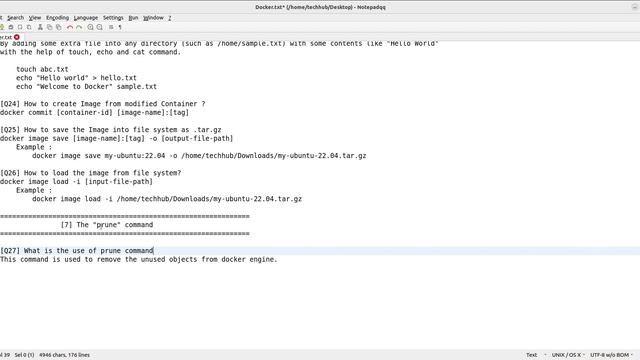
Task: Click the docker image save my-ubuntu:22.04 example line
Action: coord(199,156)
